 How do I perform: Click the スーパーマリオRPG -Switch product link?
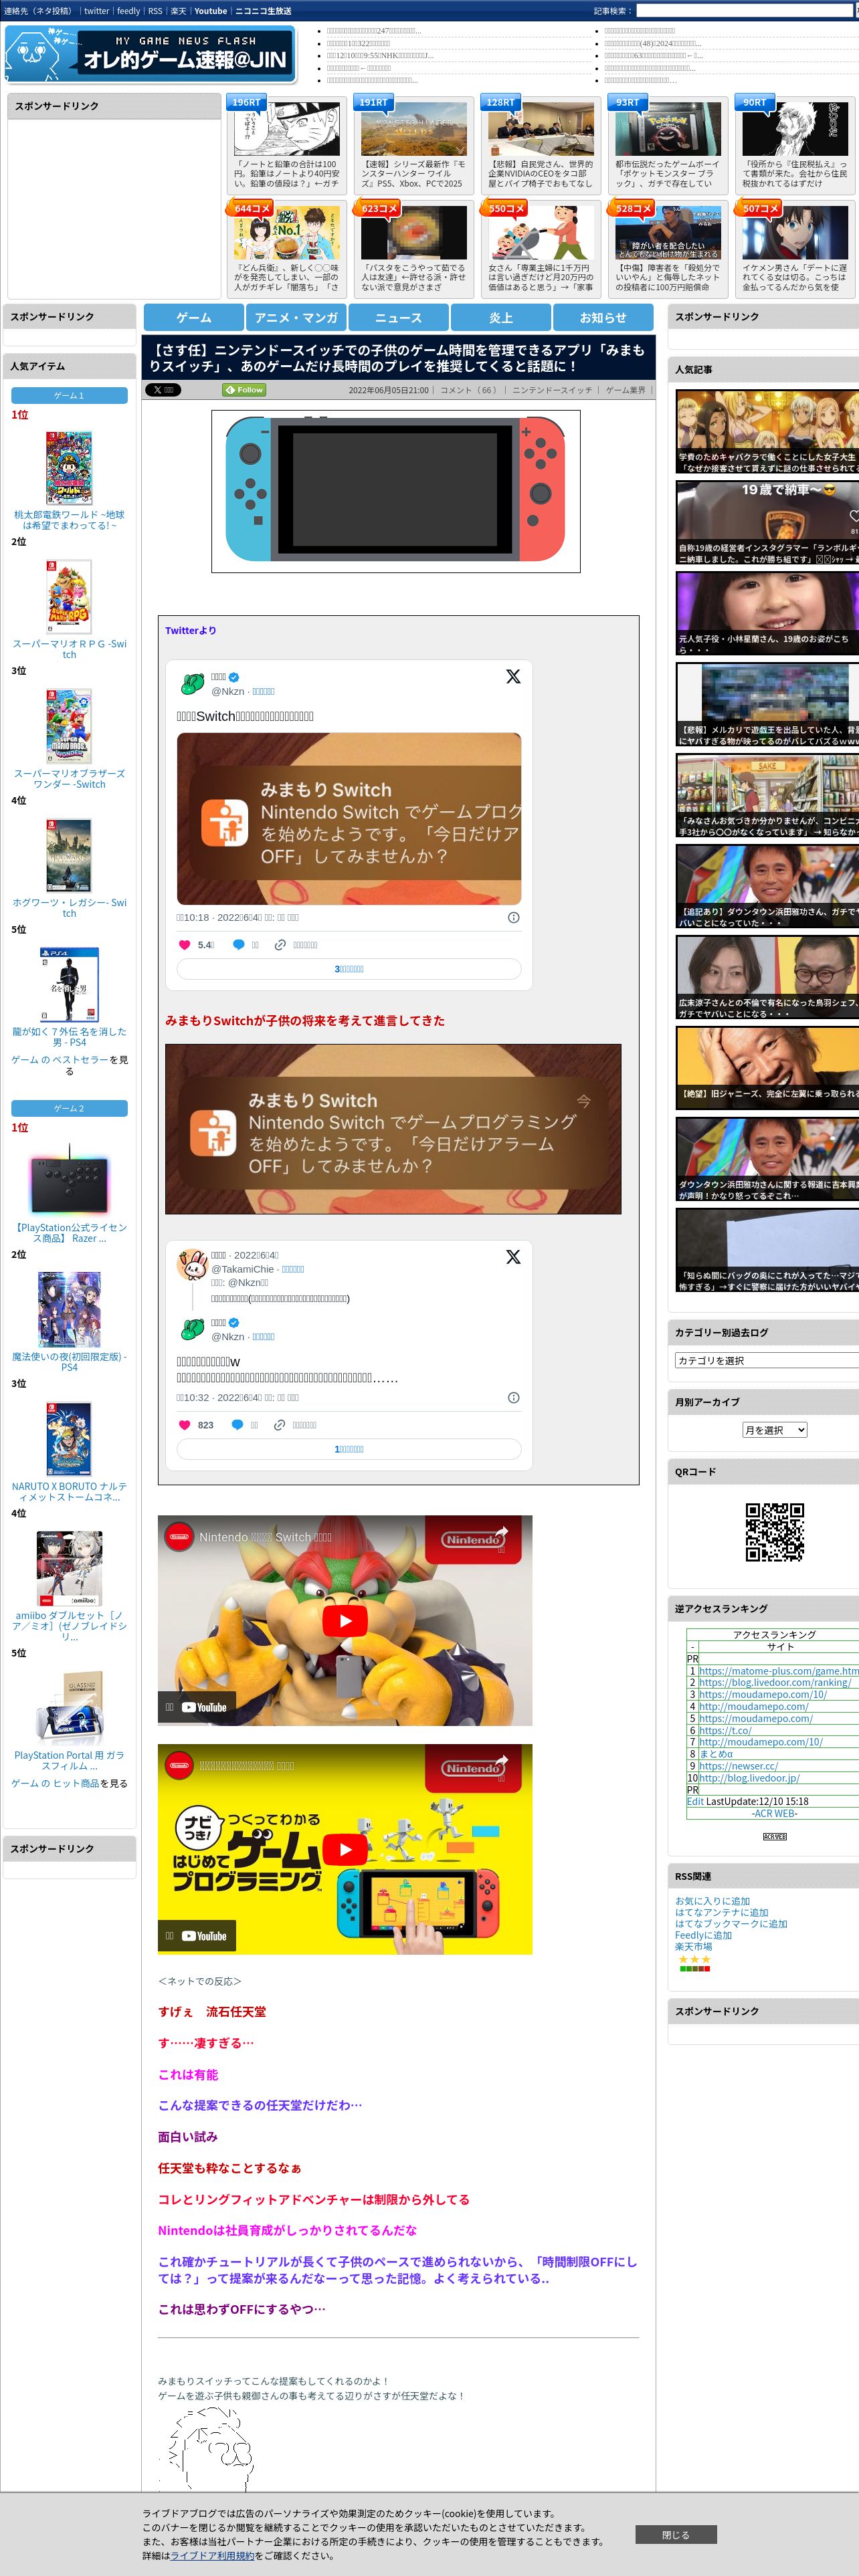pos(69,649)
